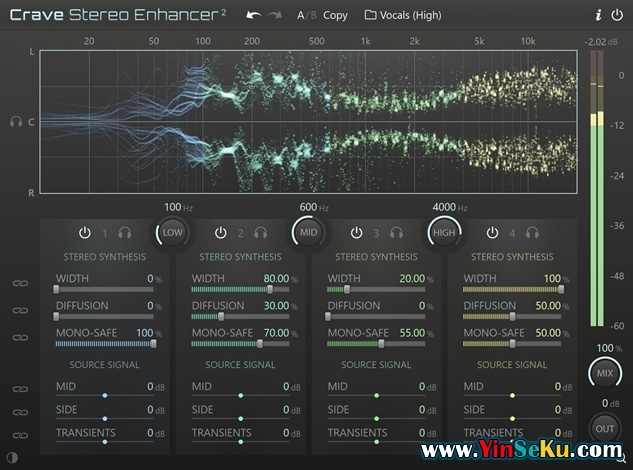633x470 pixels.
Task: Click the undo arrow in the top bar
Action: pyautogui.click(x=253, y=15)
